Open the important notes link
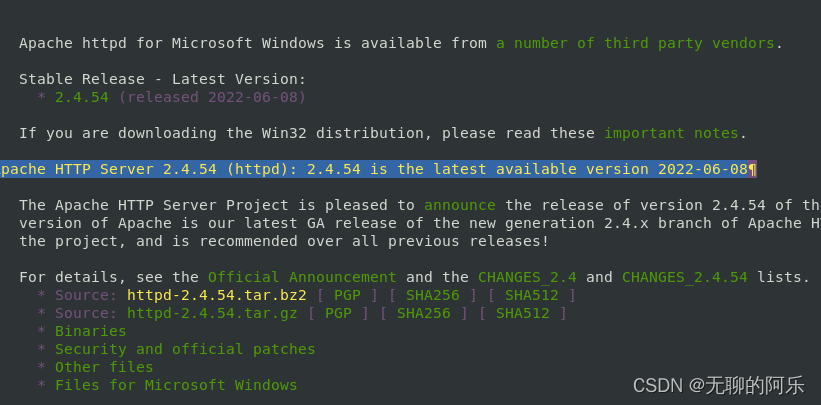This screenshot has width=821, height=405. (x=671, y=134)
